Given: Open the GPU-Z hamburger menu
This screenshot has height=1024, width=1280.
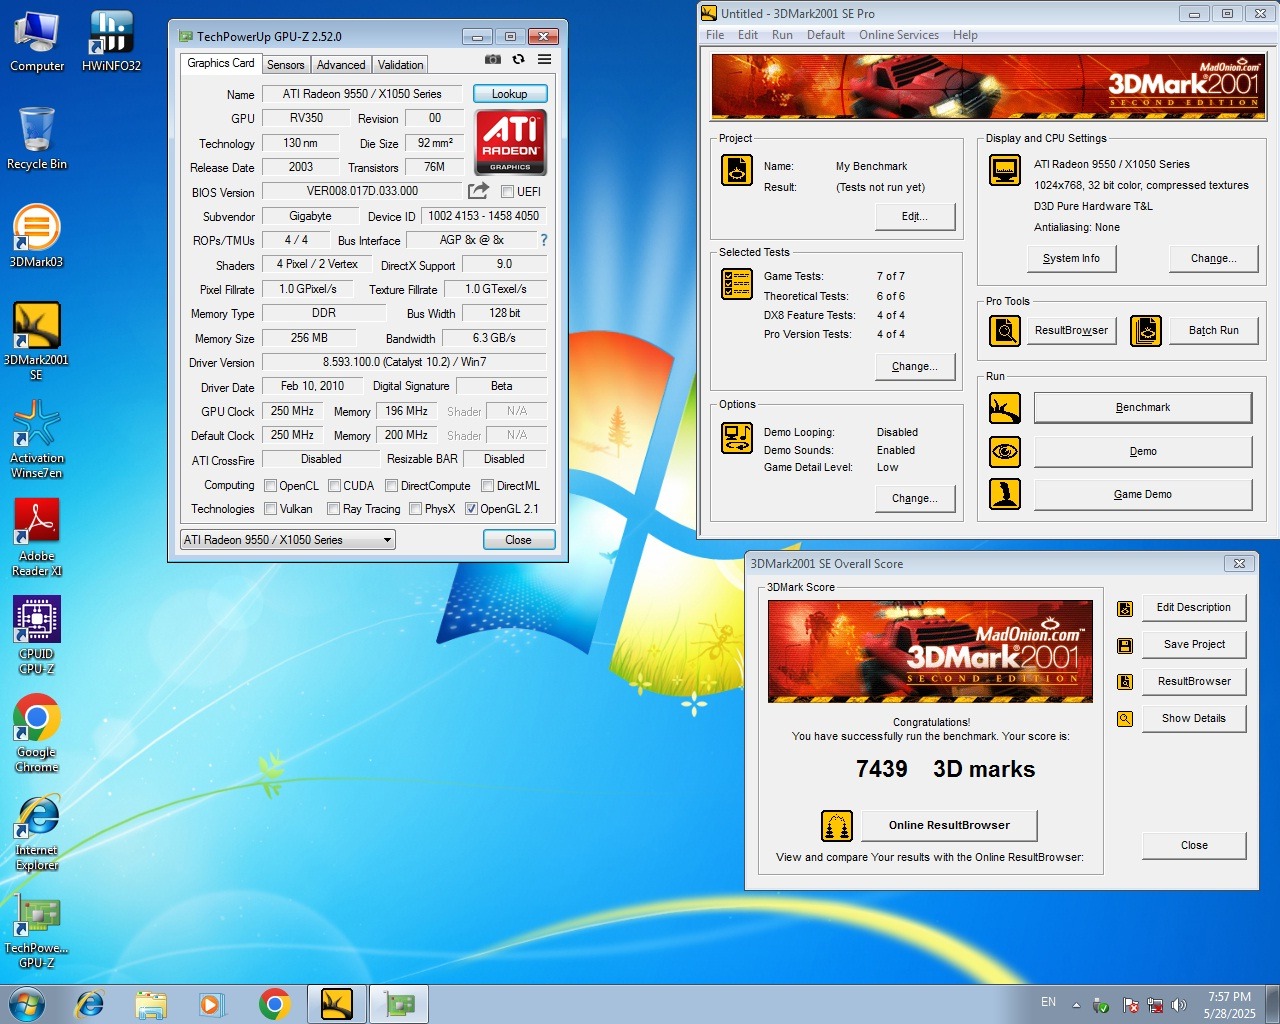Looking at the screenshot, I should (544, 60).
